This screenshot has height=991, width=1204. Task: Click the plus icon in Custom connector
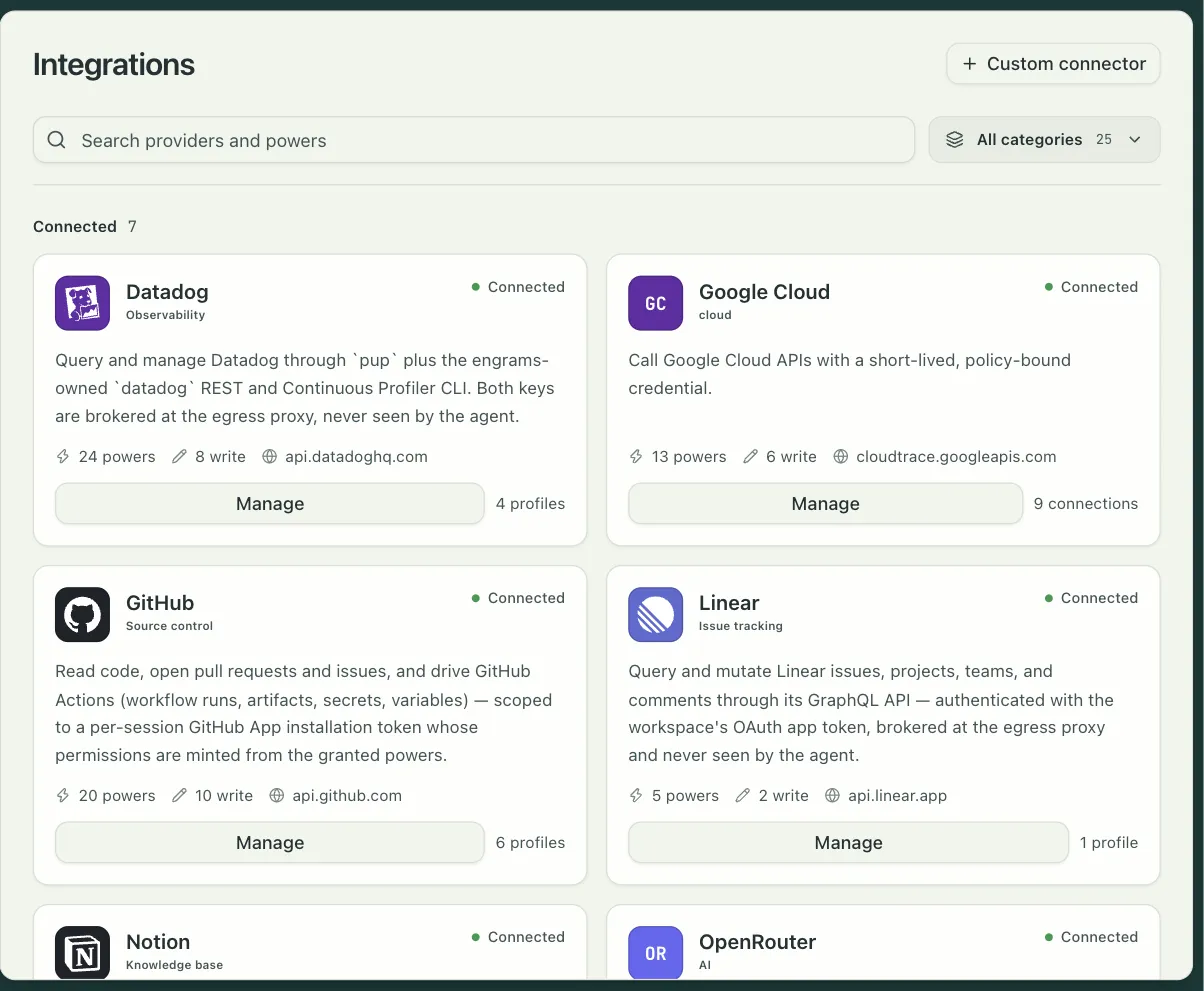[969, 64]
